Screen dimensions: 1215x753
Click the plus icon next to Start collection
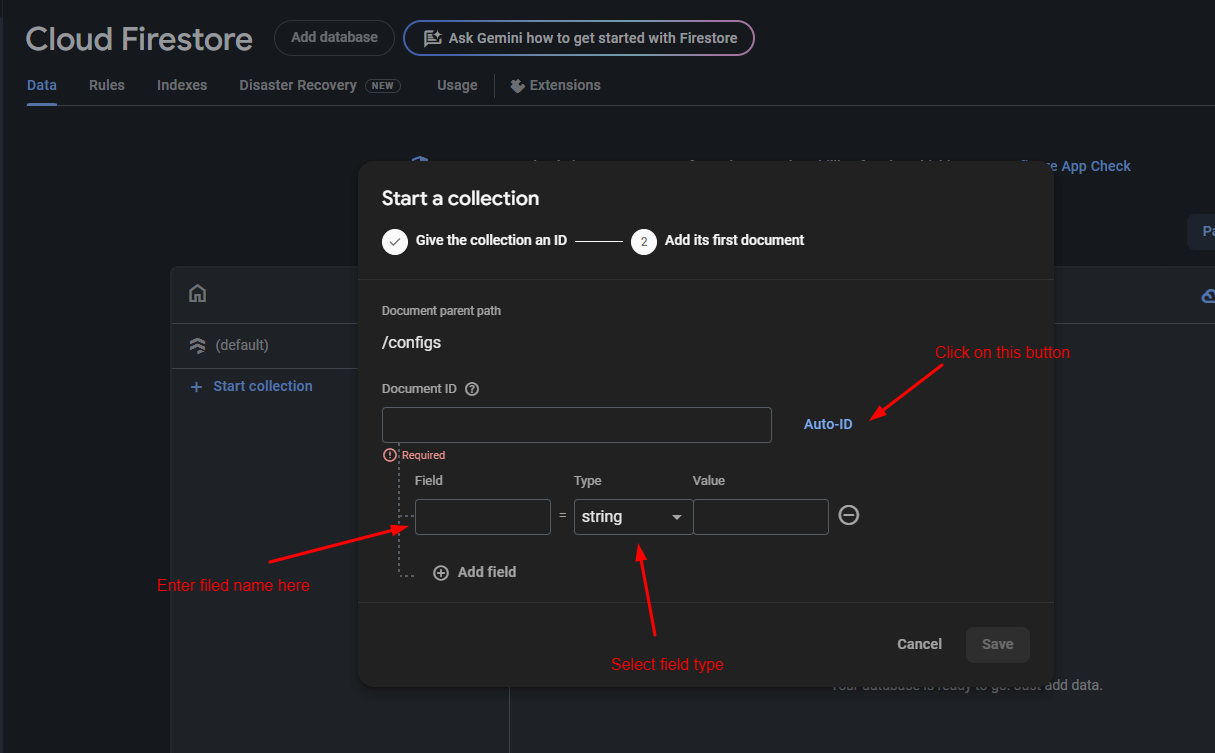point(196,387)
